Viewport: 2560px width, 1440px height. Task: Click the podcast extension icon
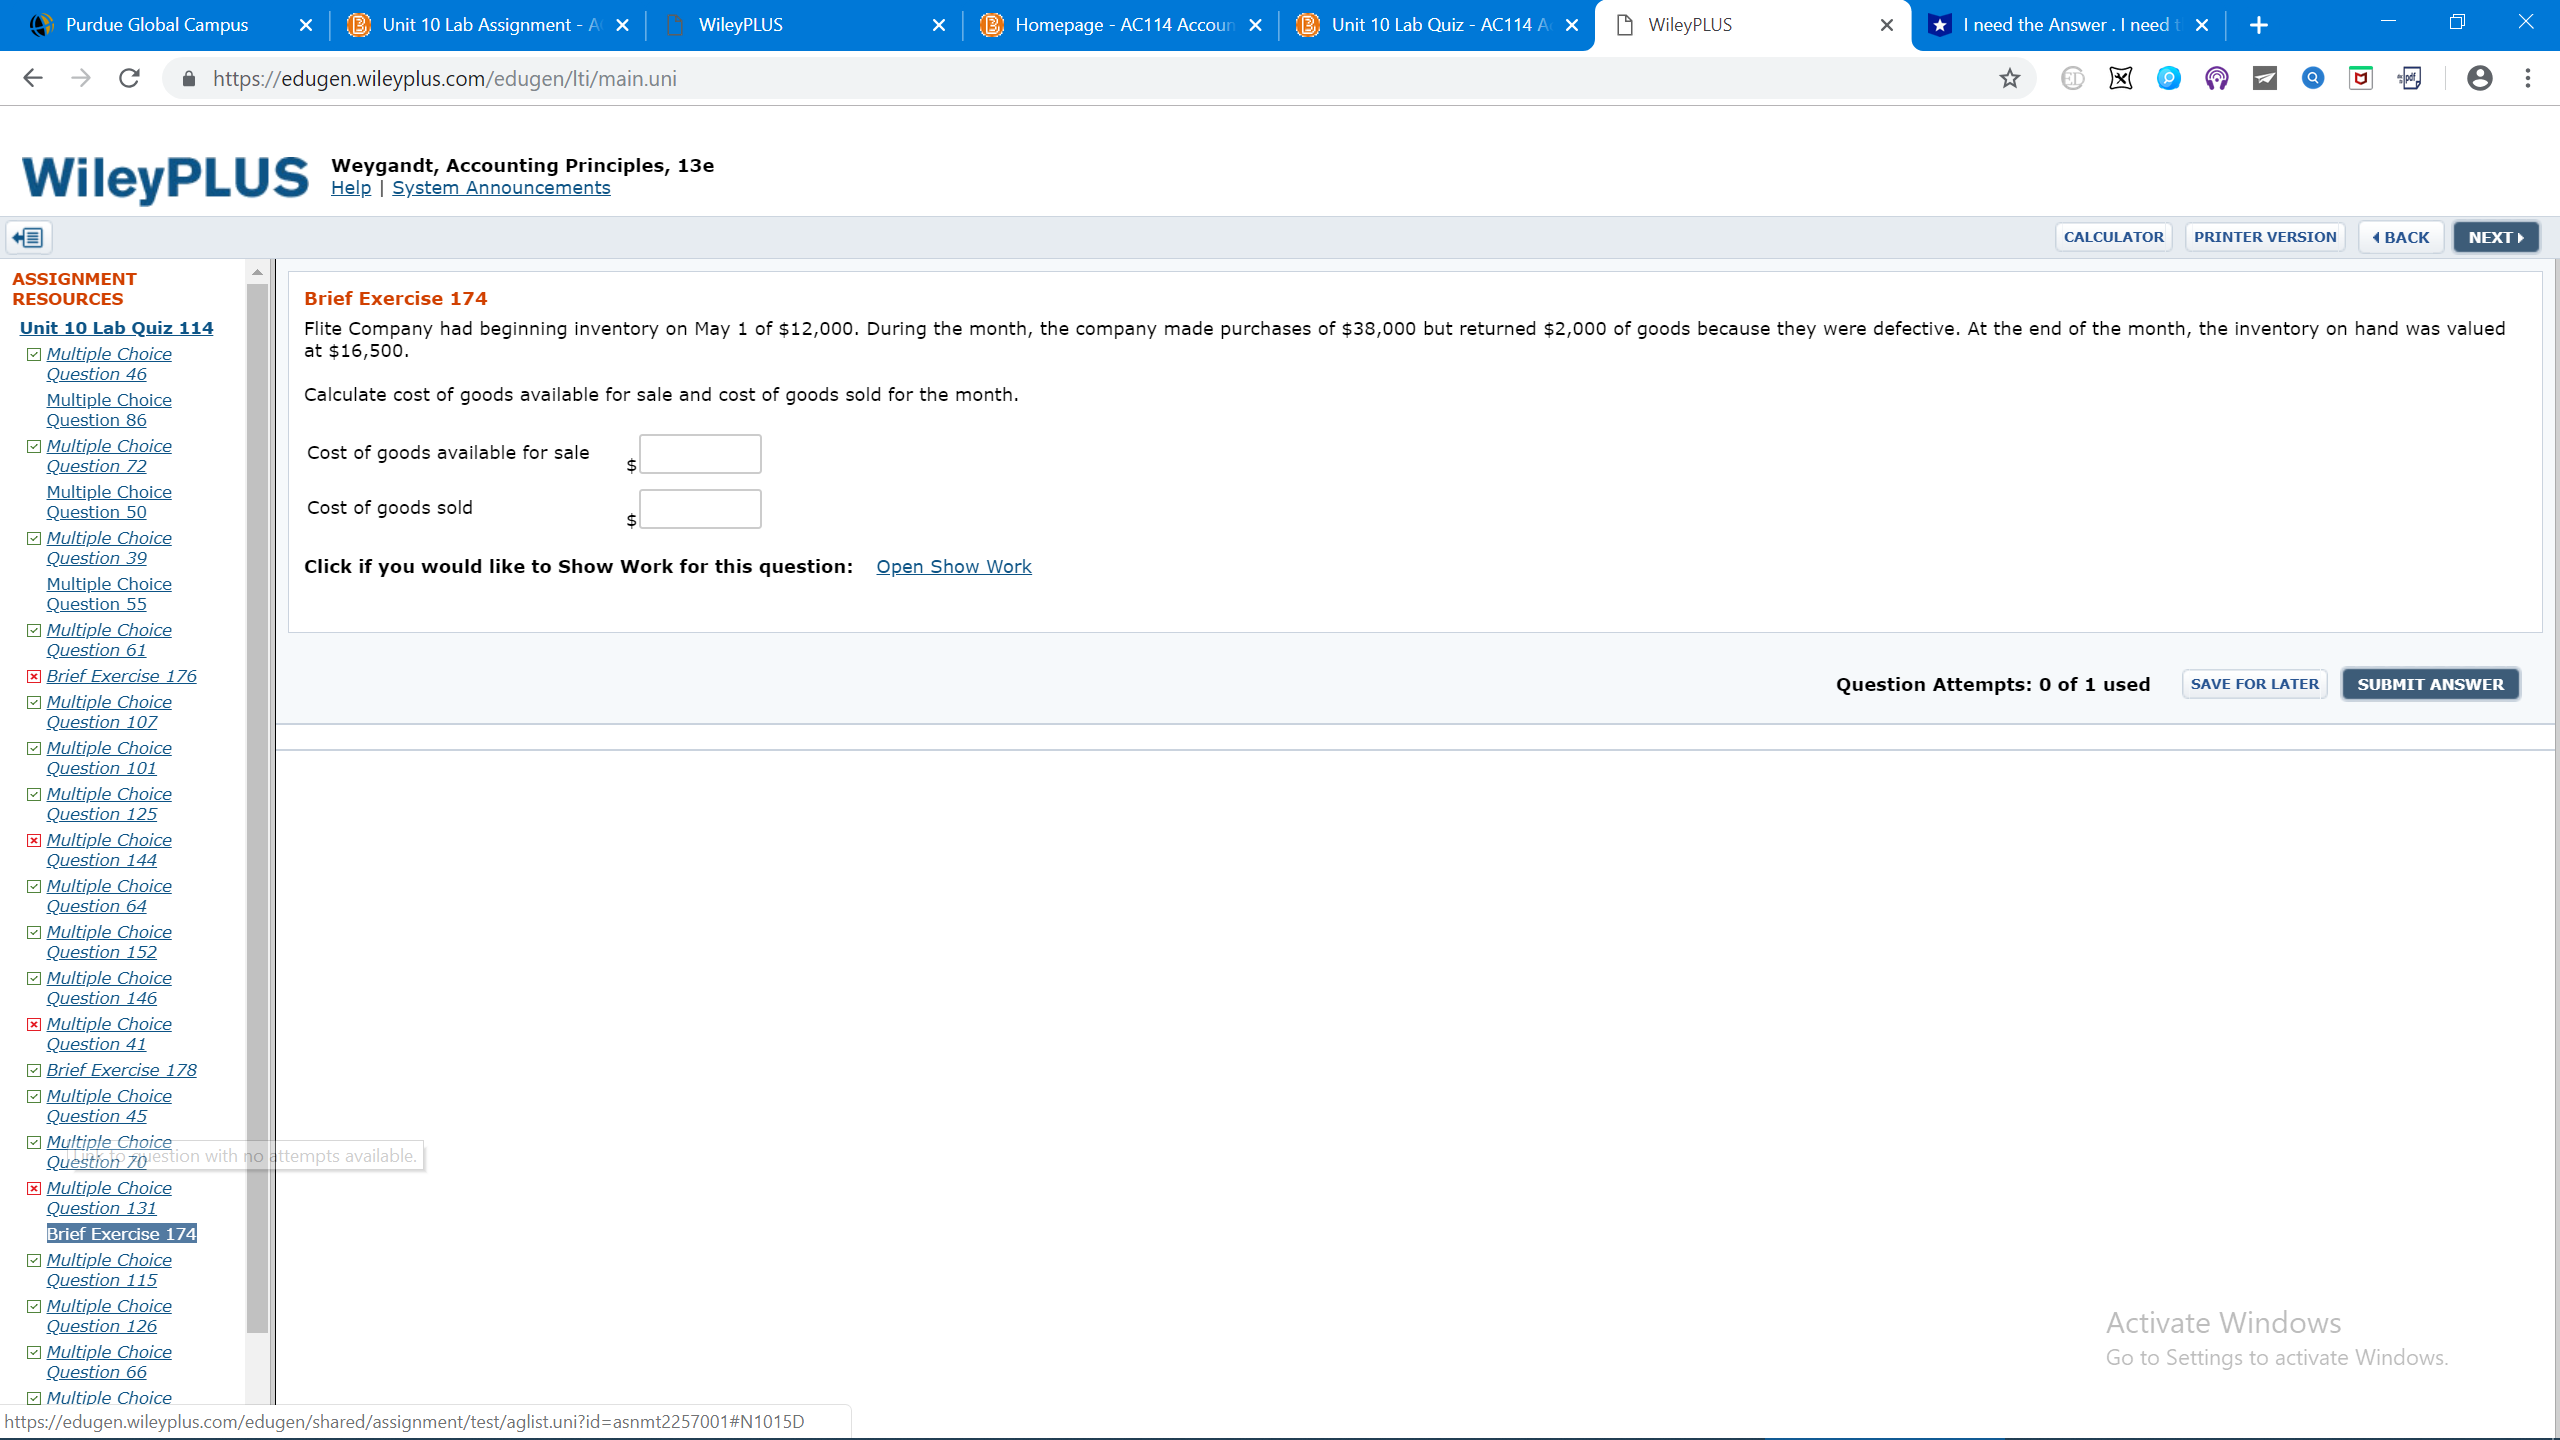pos(2216,78)
